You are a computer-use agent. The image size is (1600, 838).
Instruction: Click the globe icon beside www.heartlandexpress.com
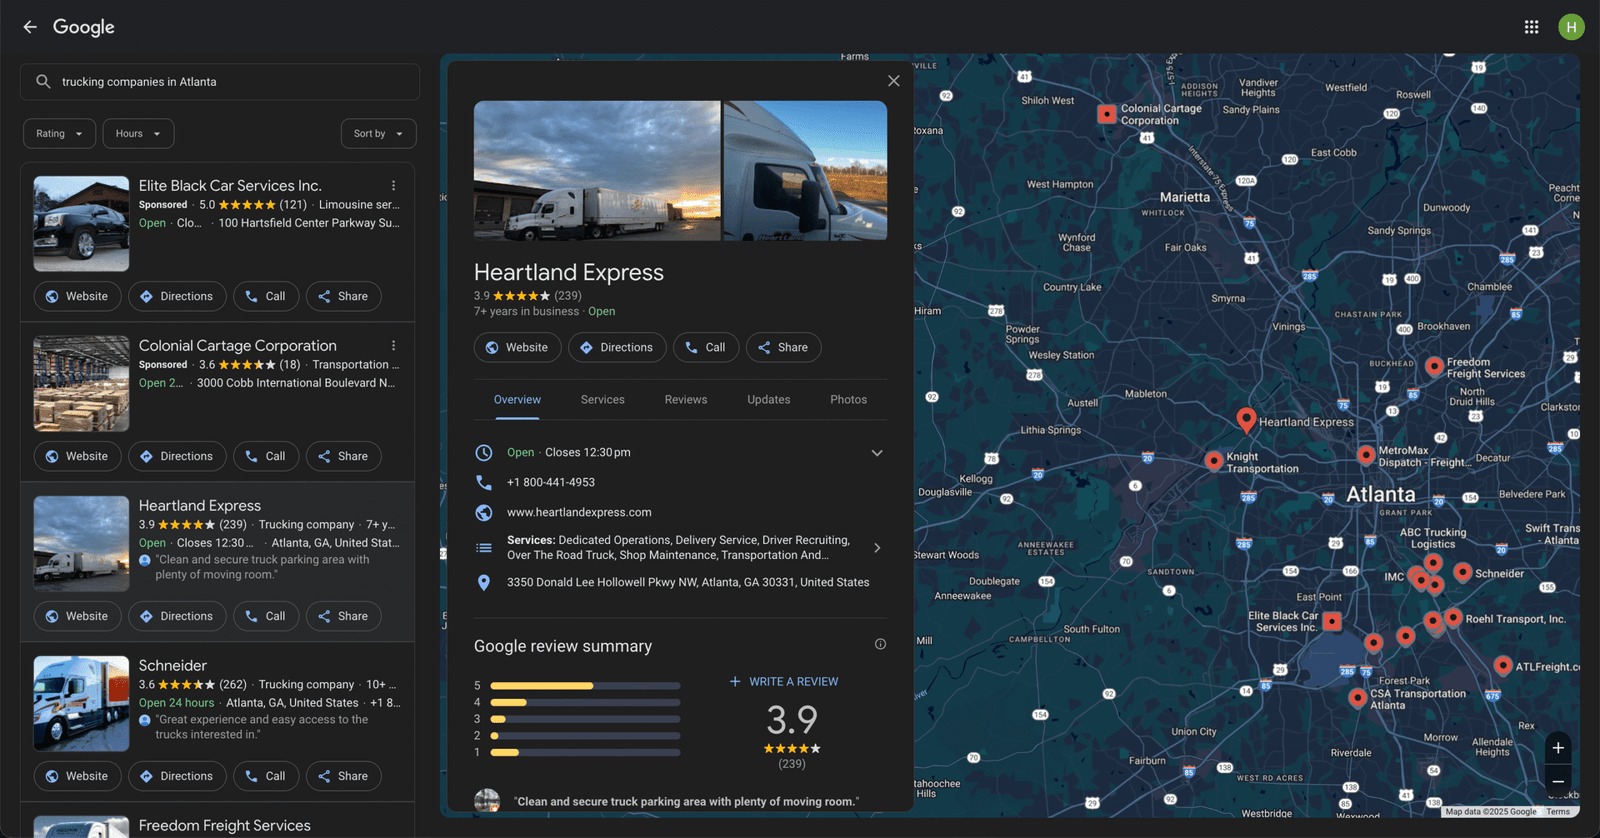pyautogui.click(x=484, y=513)
